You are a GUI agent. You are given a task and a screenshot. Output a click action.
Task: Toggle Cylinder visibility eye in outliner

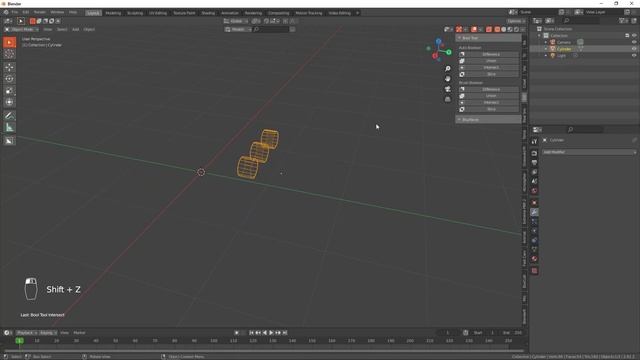[634, 49]
